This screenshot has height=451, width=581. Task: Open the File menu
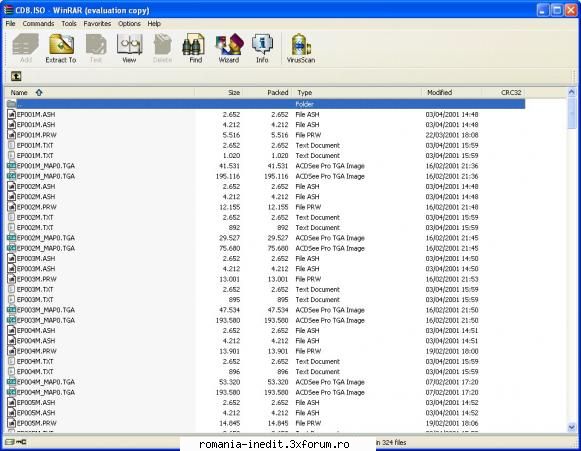[x=10, y=23]
